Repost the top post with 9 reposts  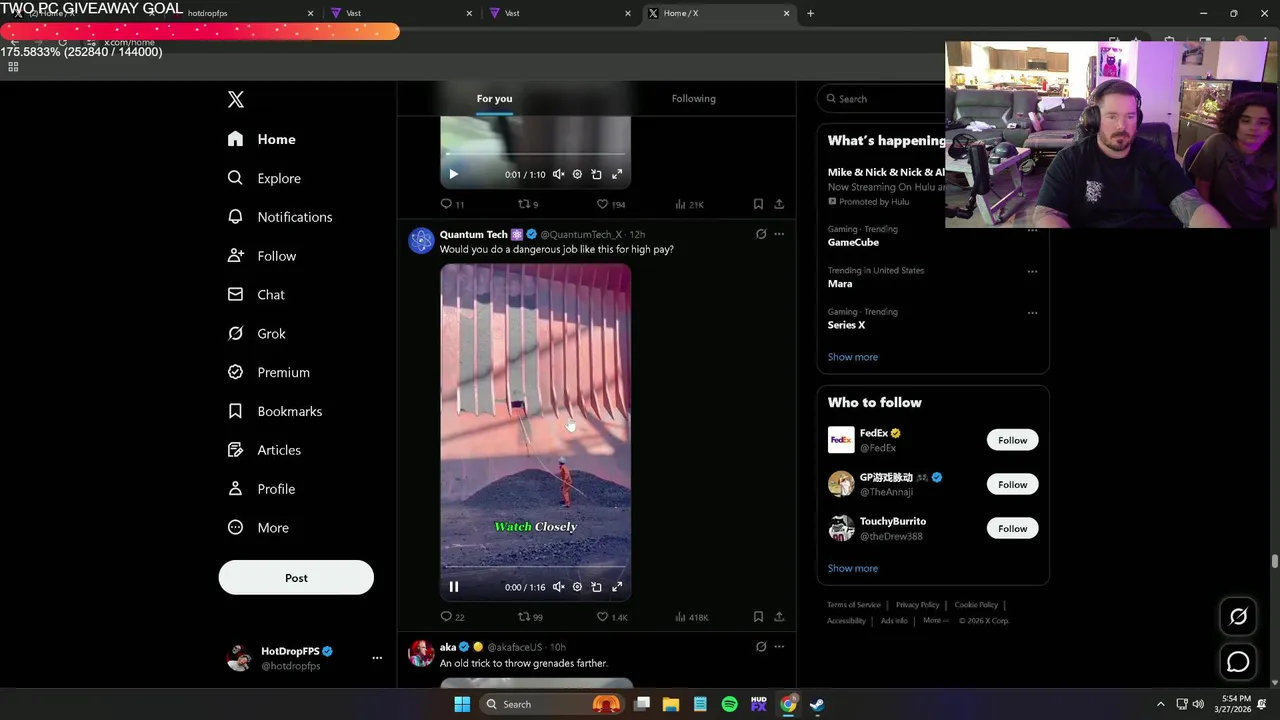(527, 204)
